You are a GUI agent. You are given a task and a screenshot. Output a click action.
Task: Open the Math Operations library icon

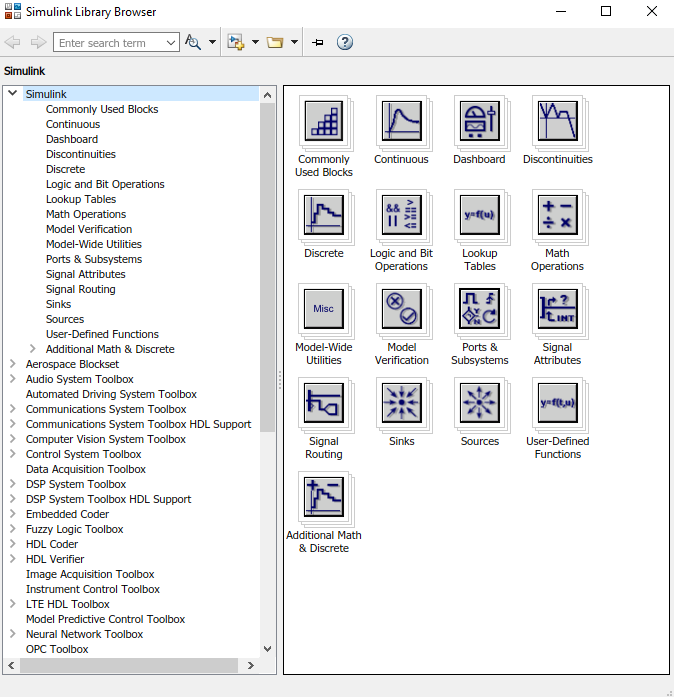[558, 215]
